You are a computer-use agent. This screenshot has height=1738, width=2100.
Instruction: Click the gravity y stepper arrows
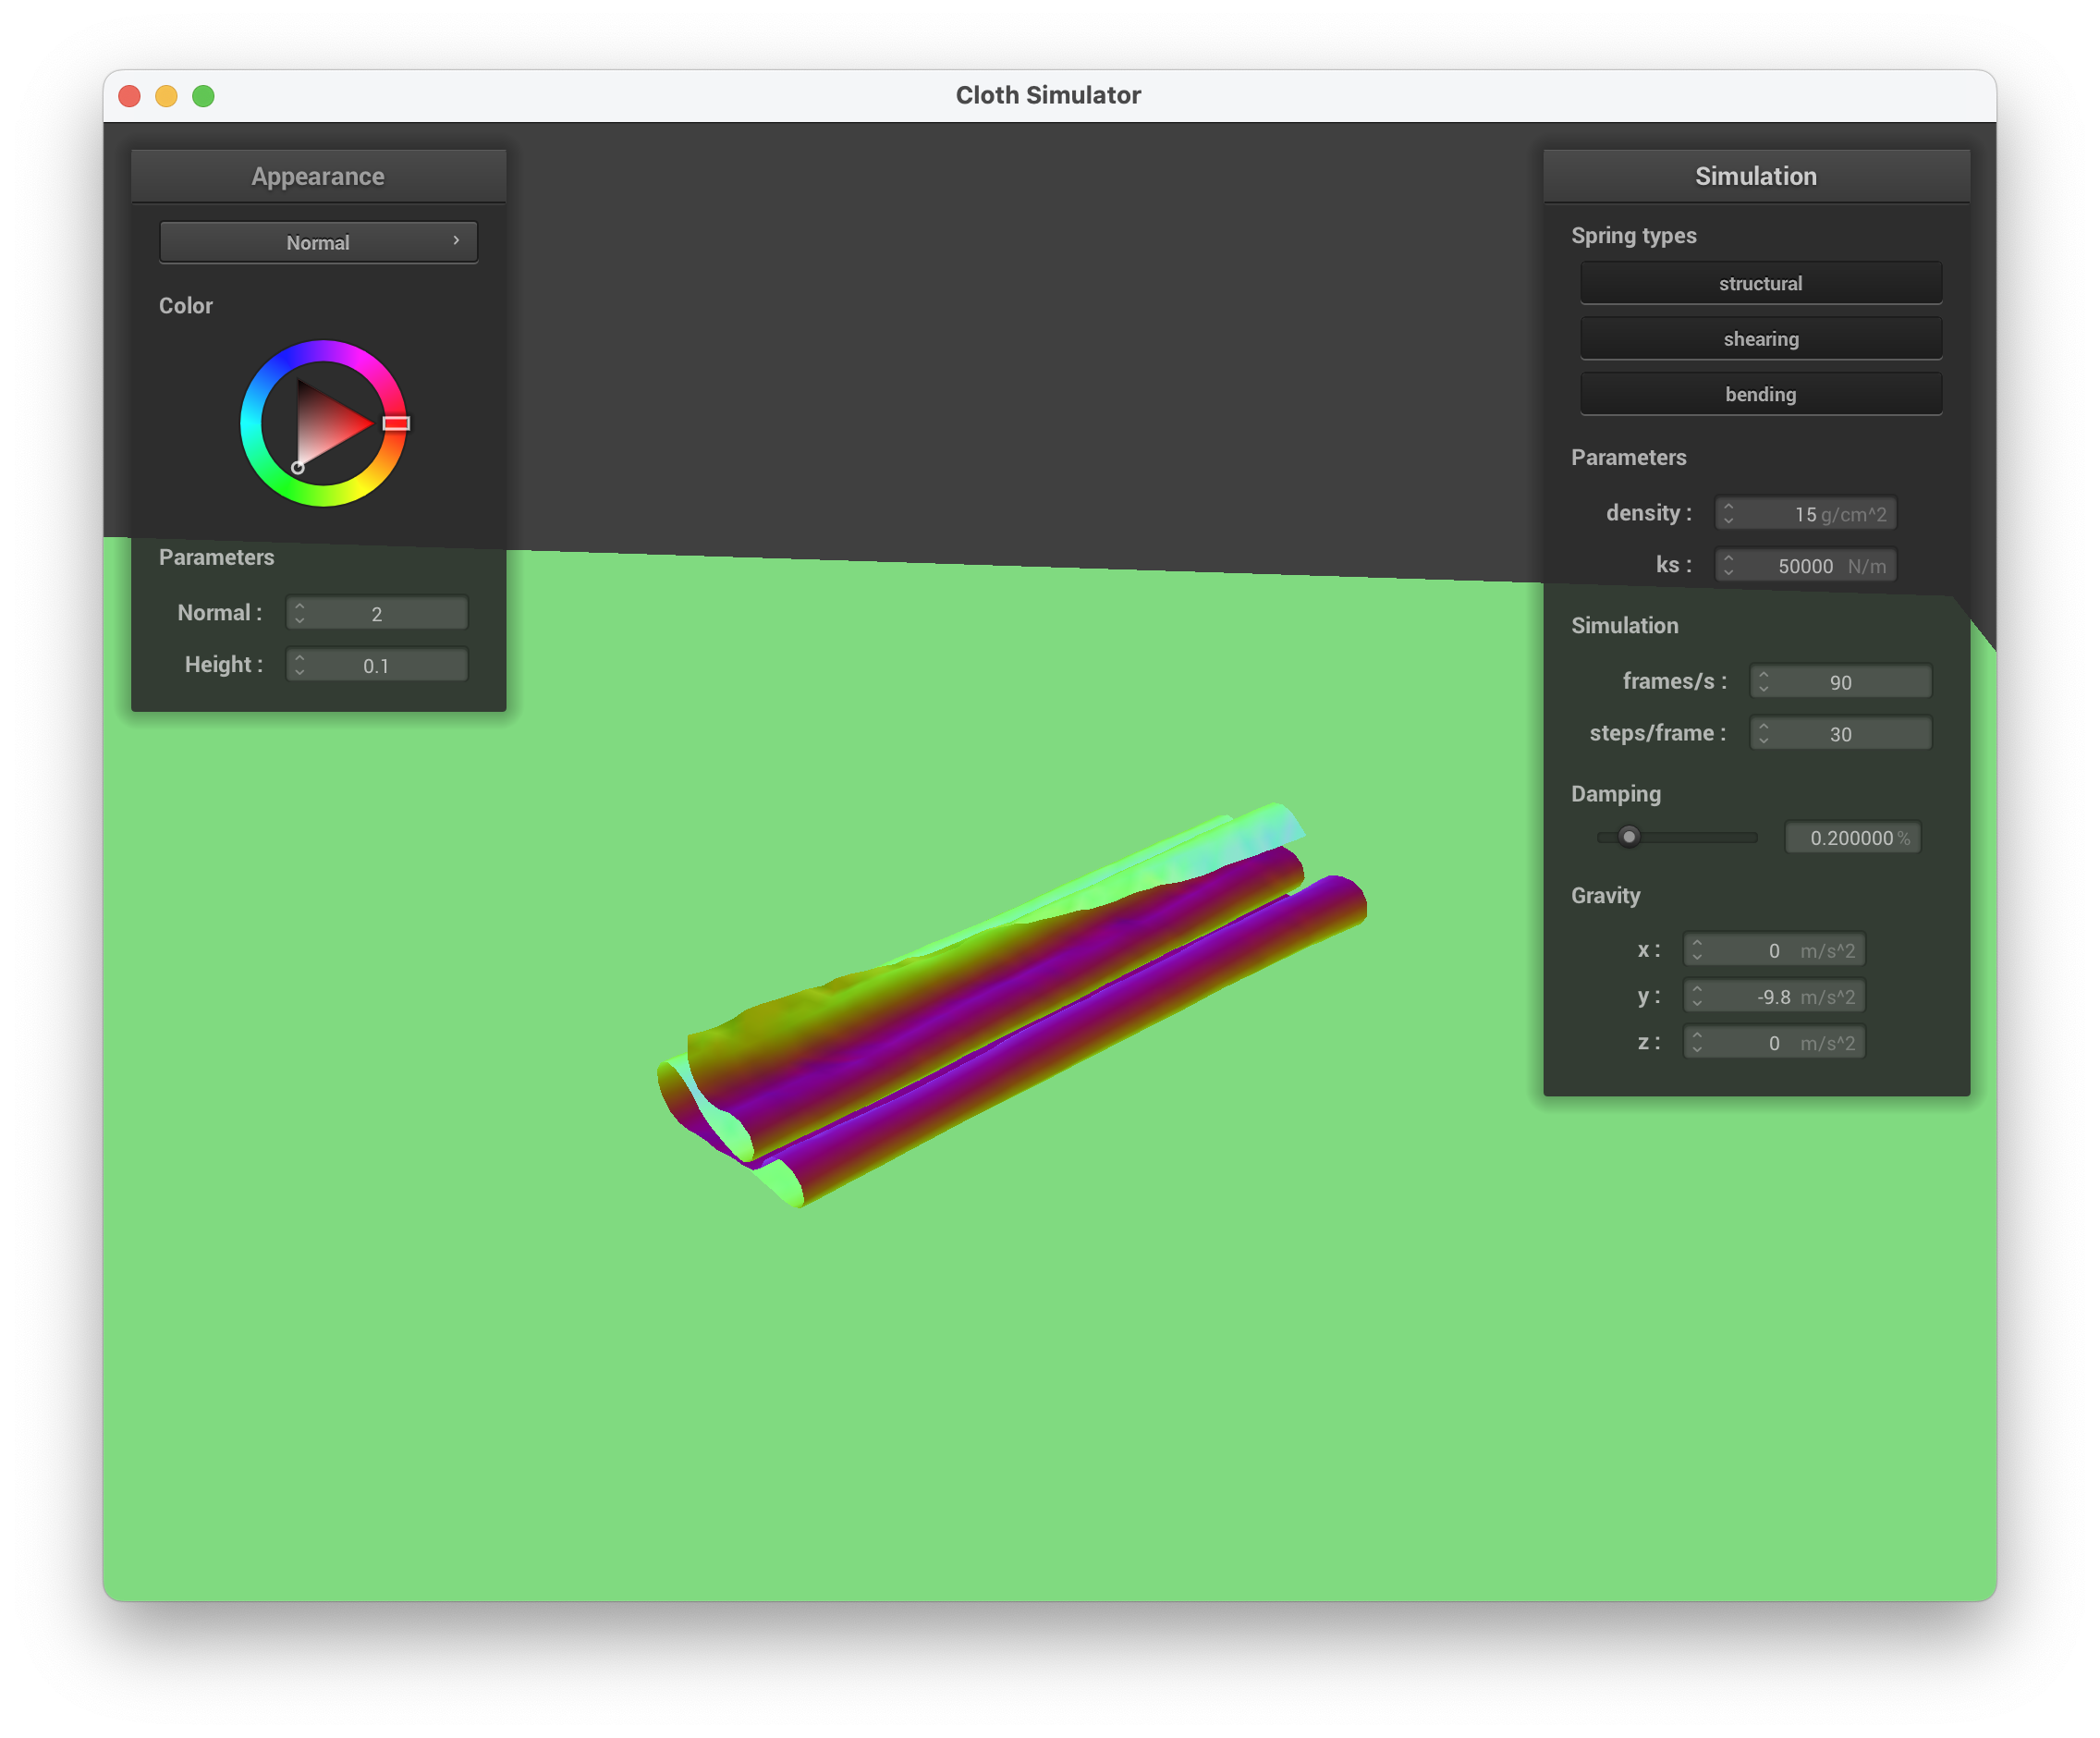[x=1697, y=996]
